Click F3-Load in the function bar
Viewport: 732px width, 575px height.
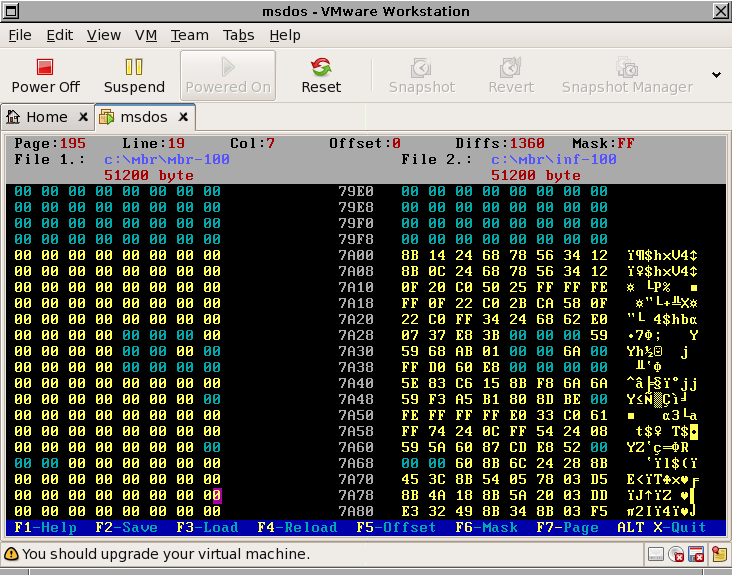click(x=207, y=527)
